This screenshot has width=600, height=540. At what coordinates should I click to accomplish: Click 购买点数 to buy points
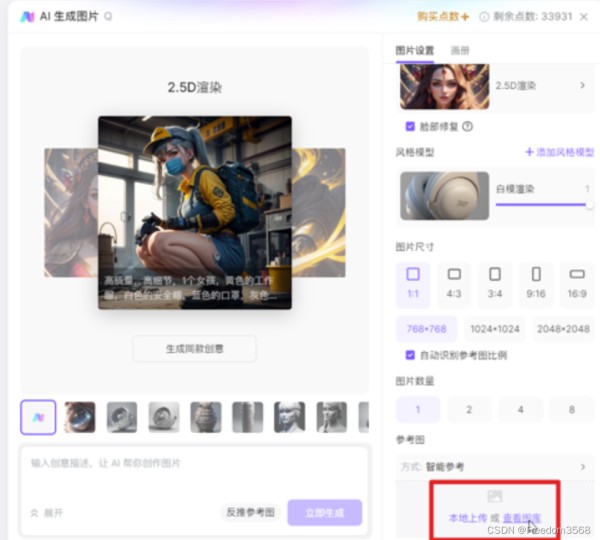click(443, 16)
